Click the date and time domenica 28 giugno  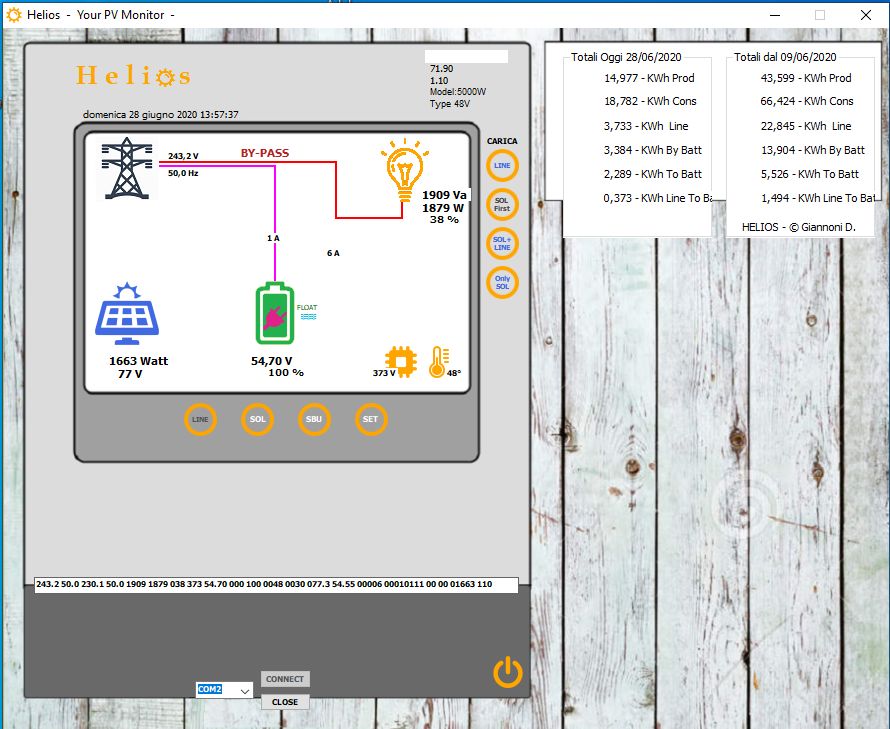pyautogui.click(x=161, y=115)
